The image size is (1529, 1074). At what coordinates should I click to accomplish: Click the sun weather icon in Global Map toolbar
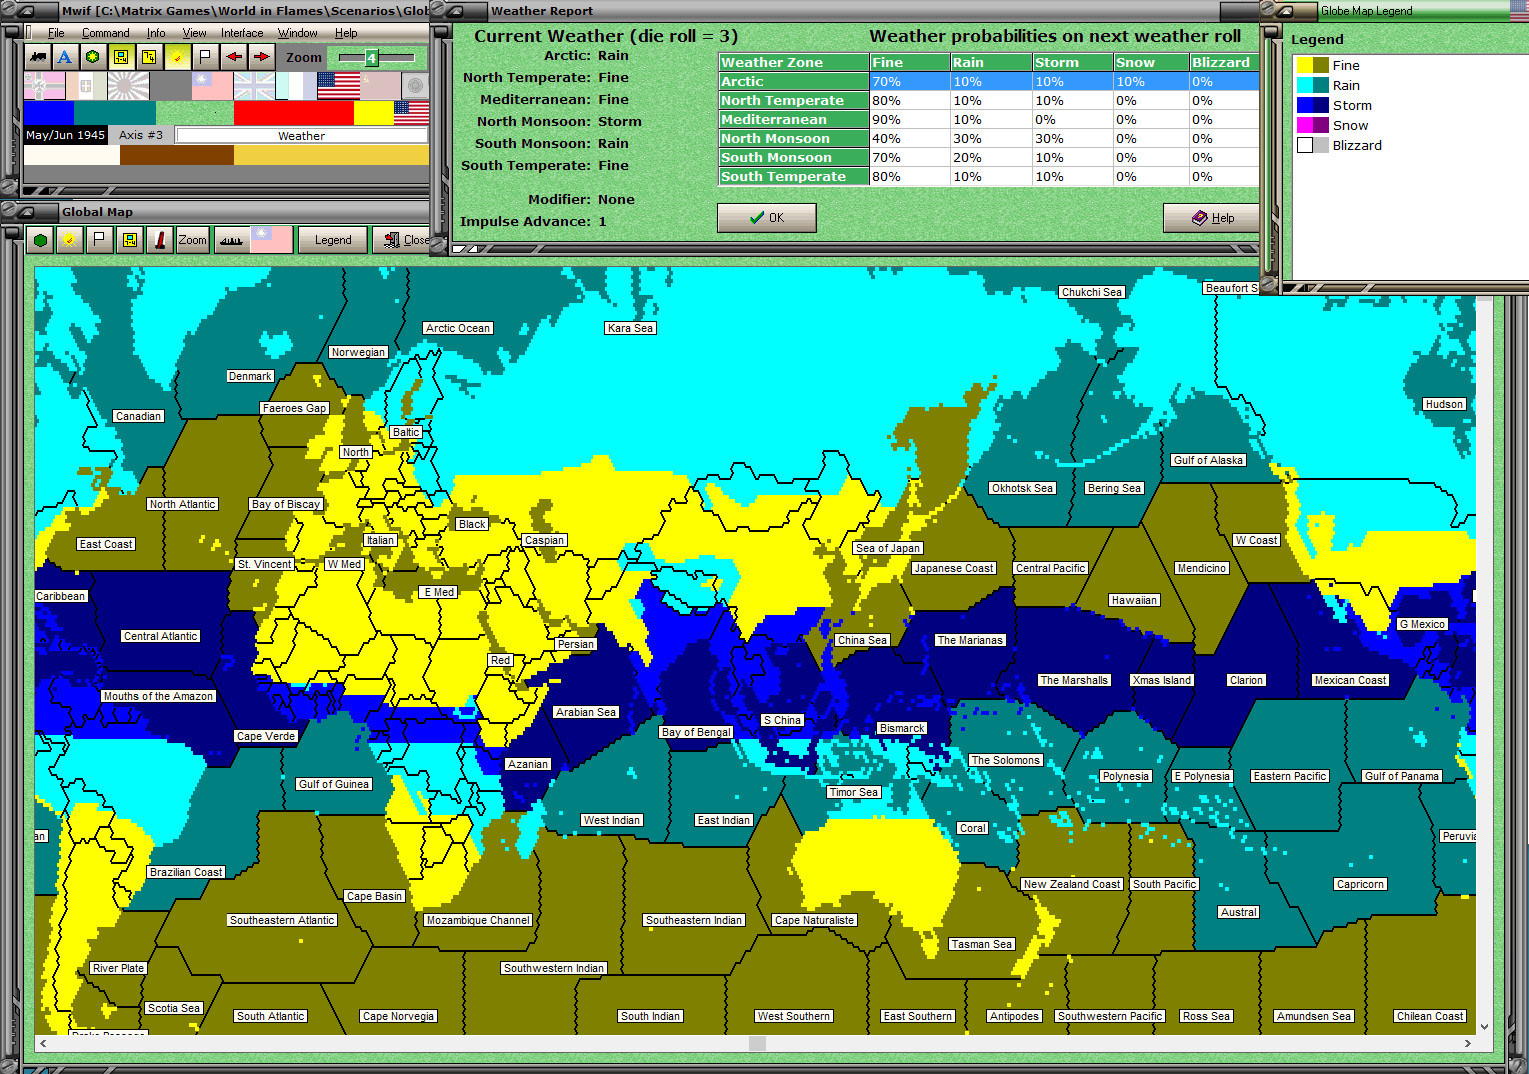(69, 240)
